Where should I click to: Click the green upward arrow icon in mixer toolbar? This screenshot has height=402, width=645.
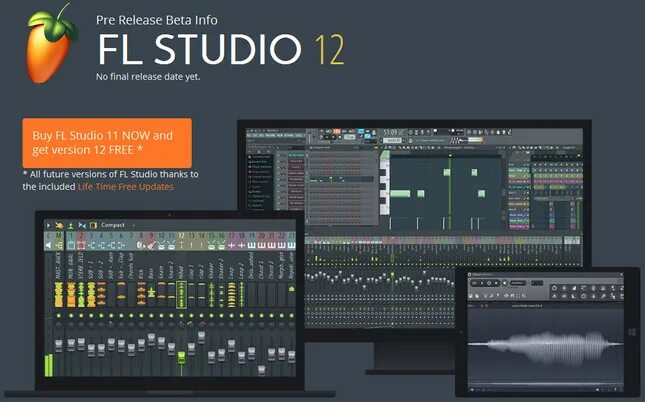[71, 225]
